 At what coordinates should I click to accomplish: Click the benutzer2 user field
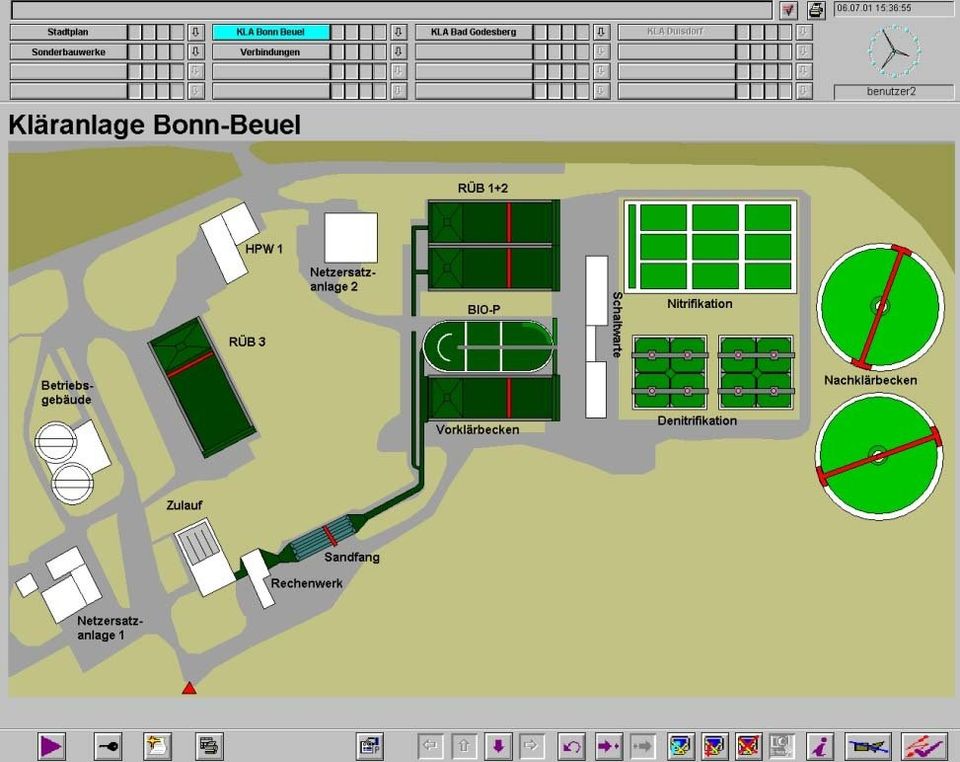[x=893, y=92]
